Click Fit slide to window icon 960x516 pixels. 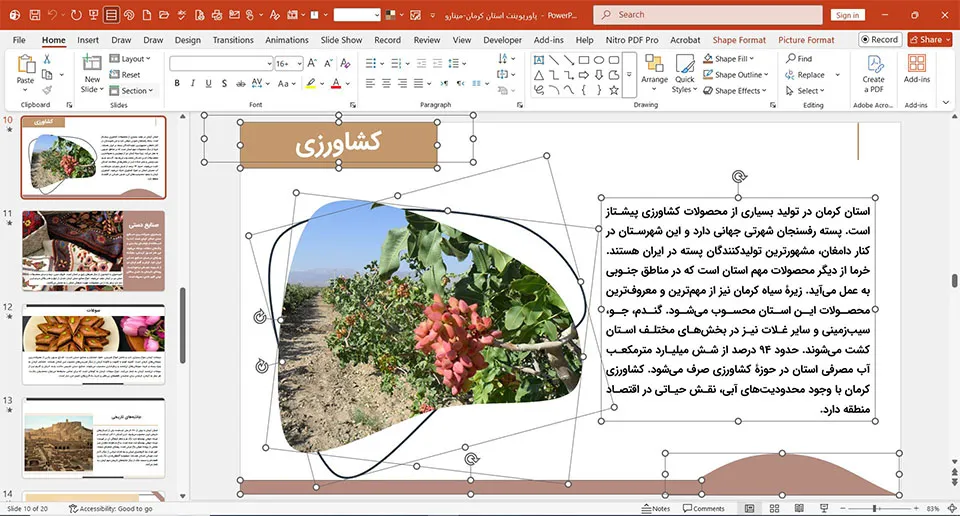(x=952, y=509)
